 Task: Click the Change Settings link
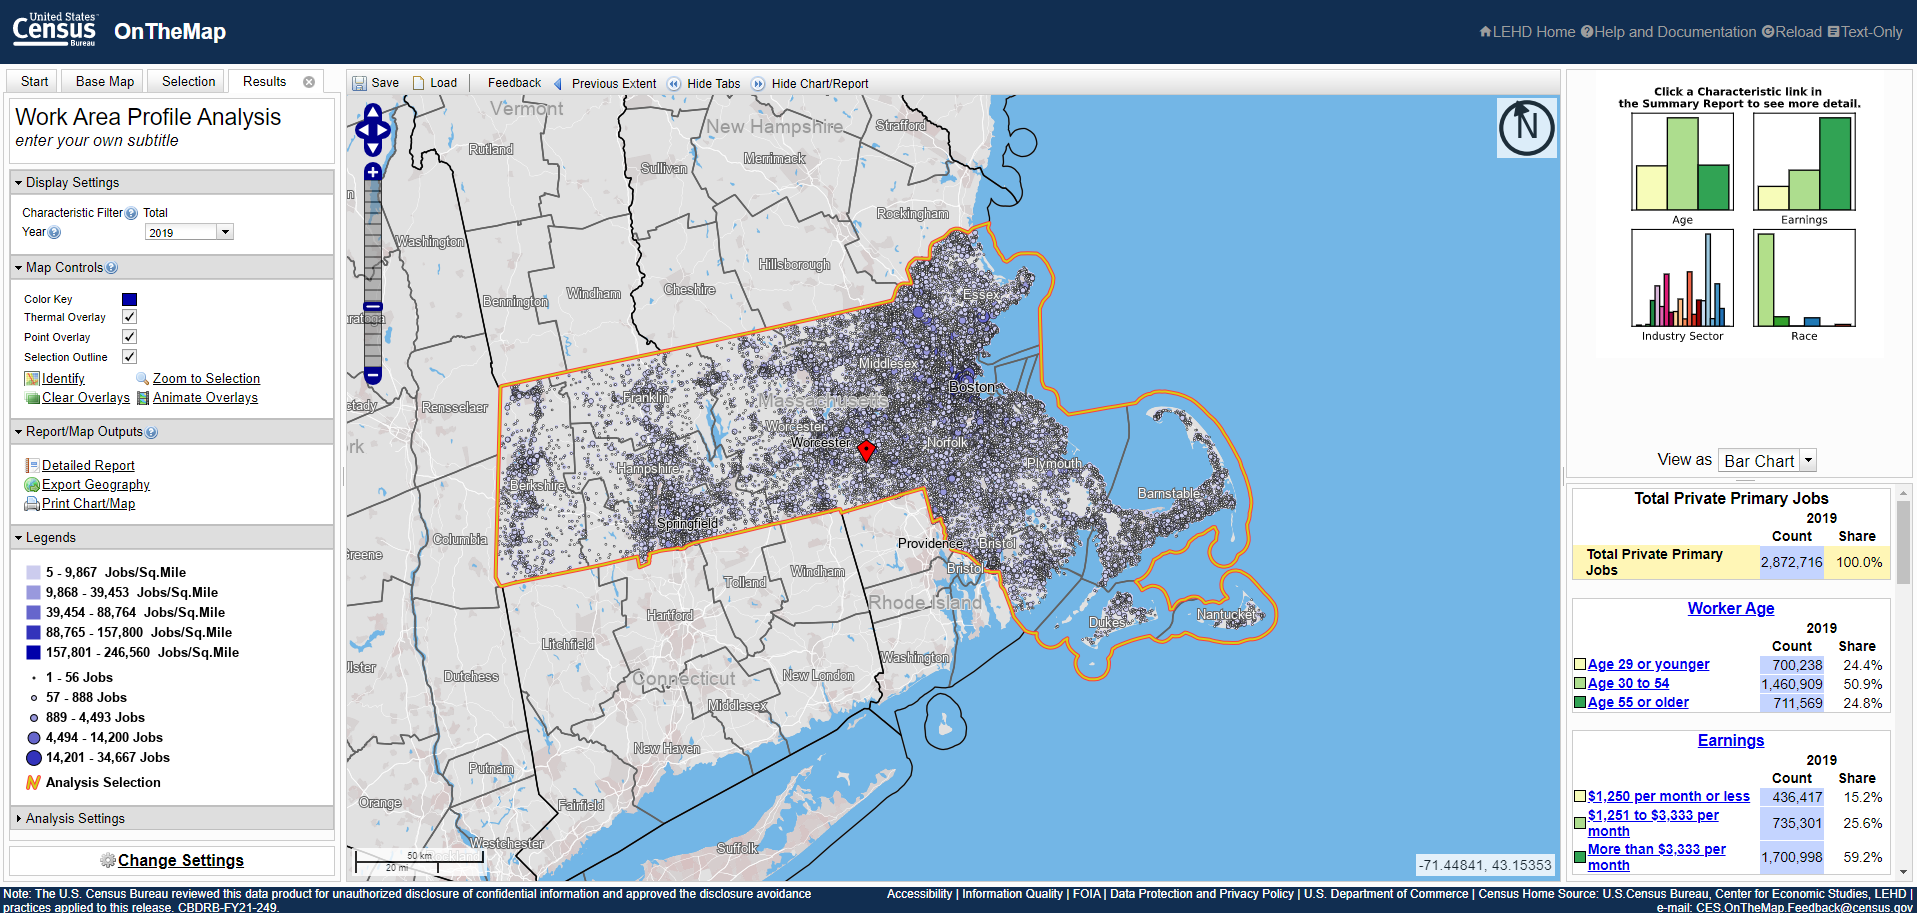point(181,861)
